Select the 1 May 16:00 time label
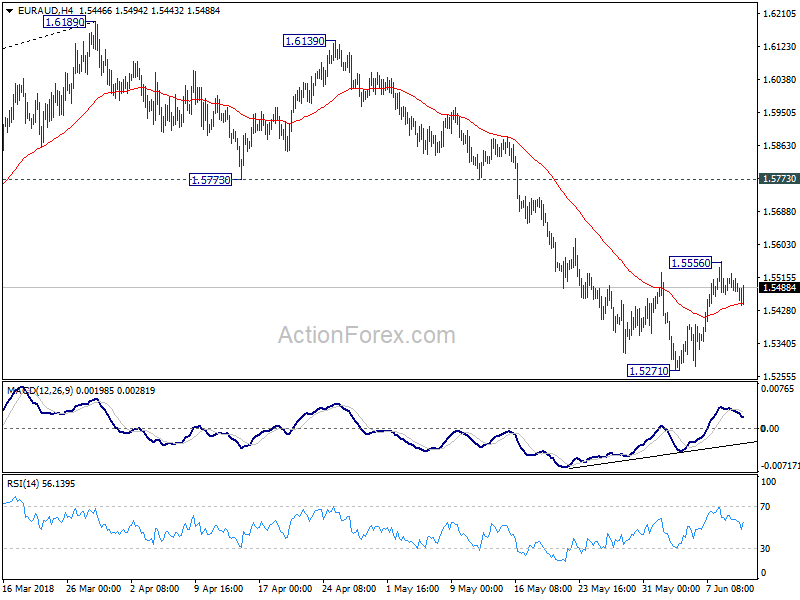Screen dimensions: 800x600 [x=413, y=588]
